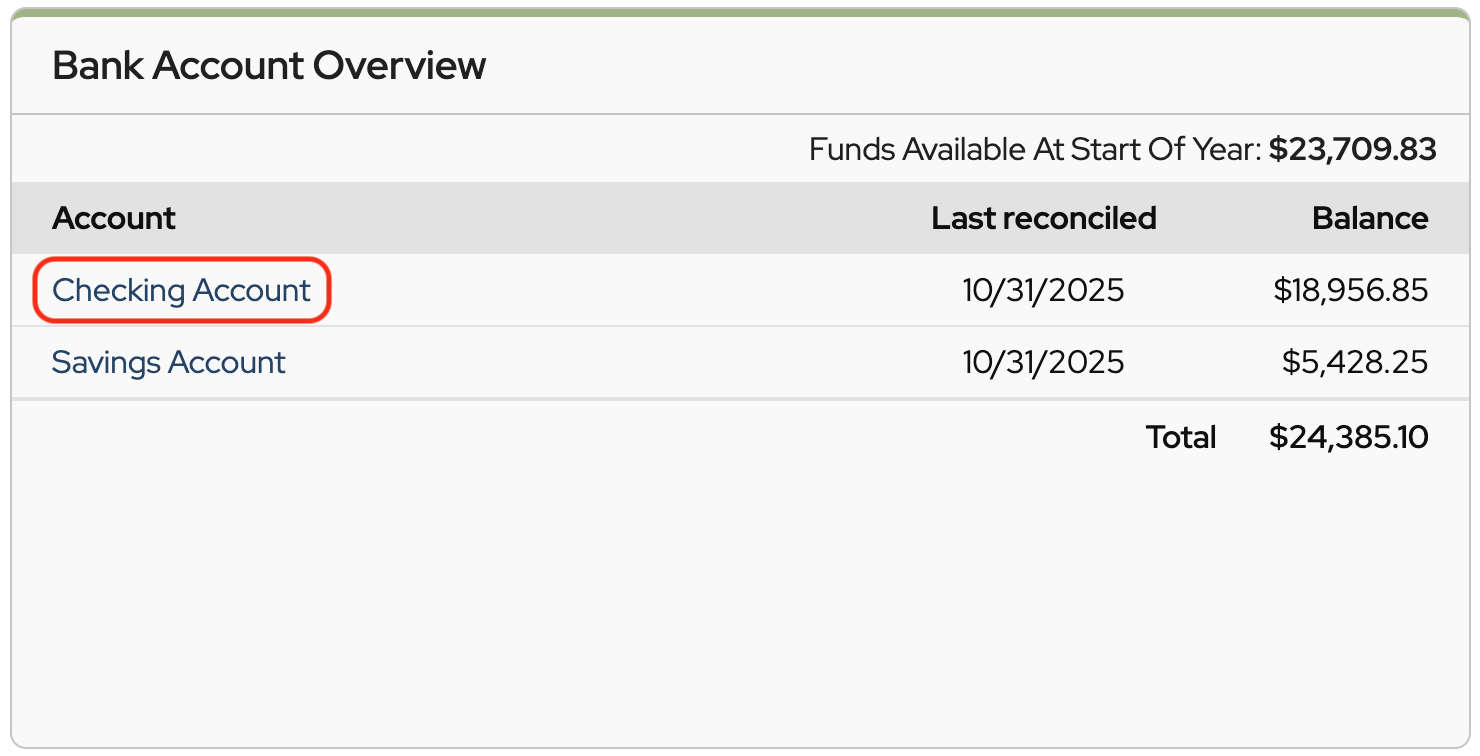Click the word Savings in the account link
The image size is (1480, 756).
(x=106, y=362)
